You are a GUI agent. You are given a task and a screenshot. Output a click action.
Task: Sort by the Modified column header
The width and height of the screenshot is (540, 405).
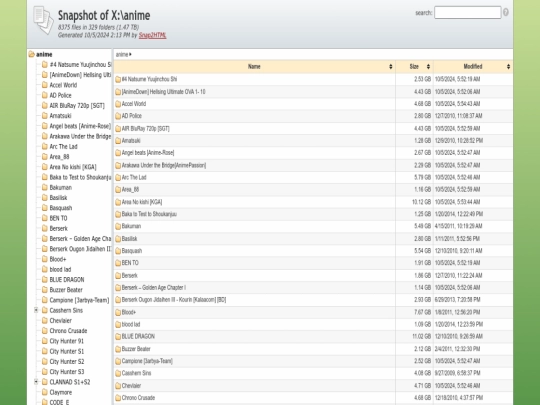point(472,66)
